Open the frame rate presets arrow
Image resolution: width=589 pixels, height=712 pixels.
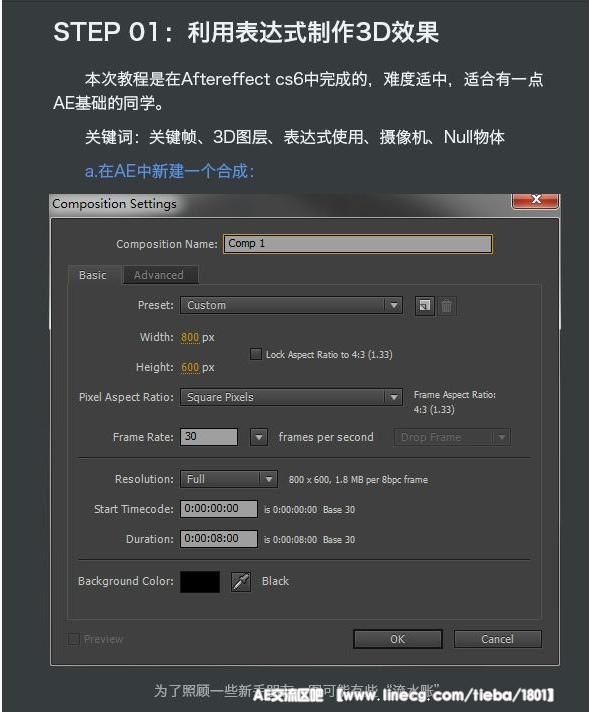[259, 437]
